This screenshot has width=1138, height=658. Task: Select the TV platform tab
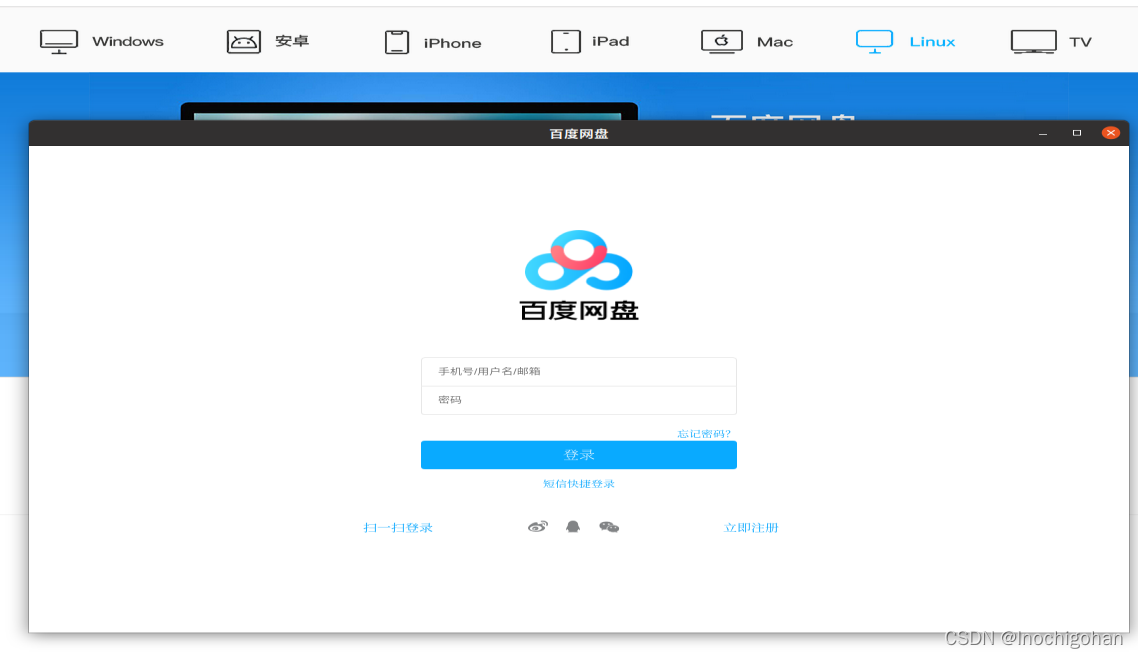point(1052,42)
